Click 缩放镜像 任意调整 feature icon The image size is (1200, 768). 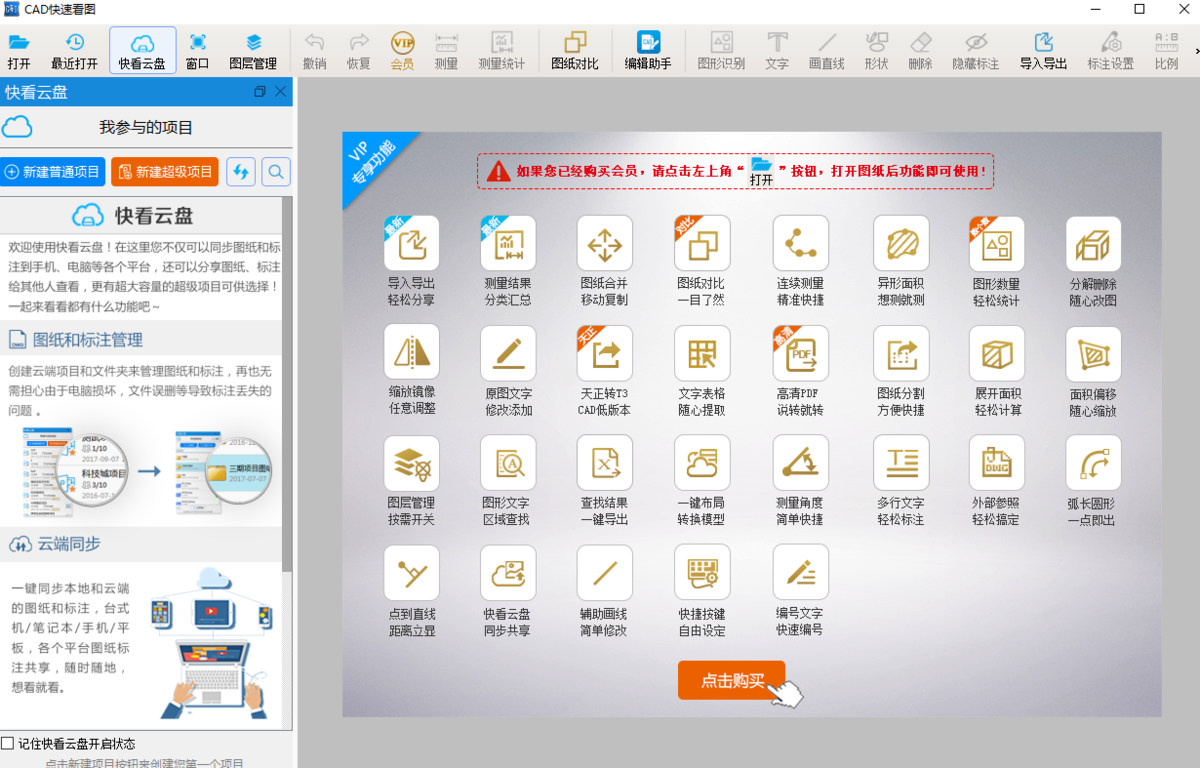412,353
